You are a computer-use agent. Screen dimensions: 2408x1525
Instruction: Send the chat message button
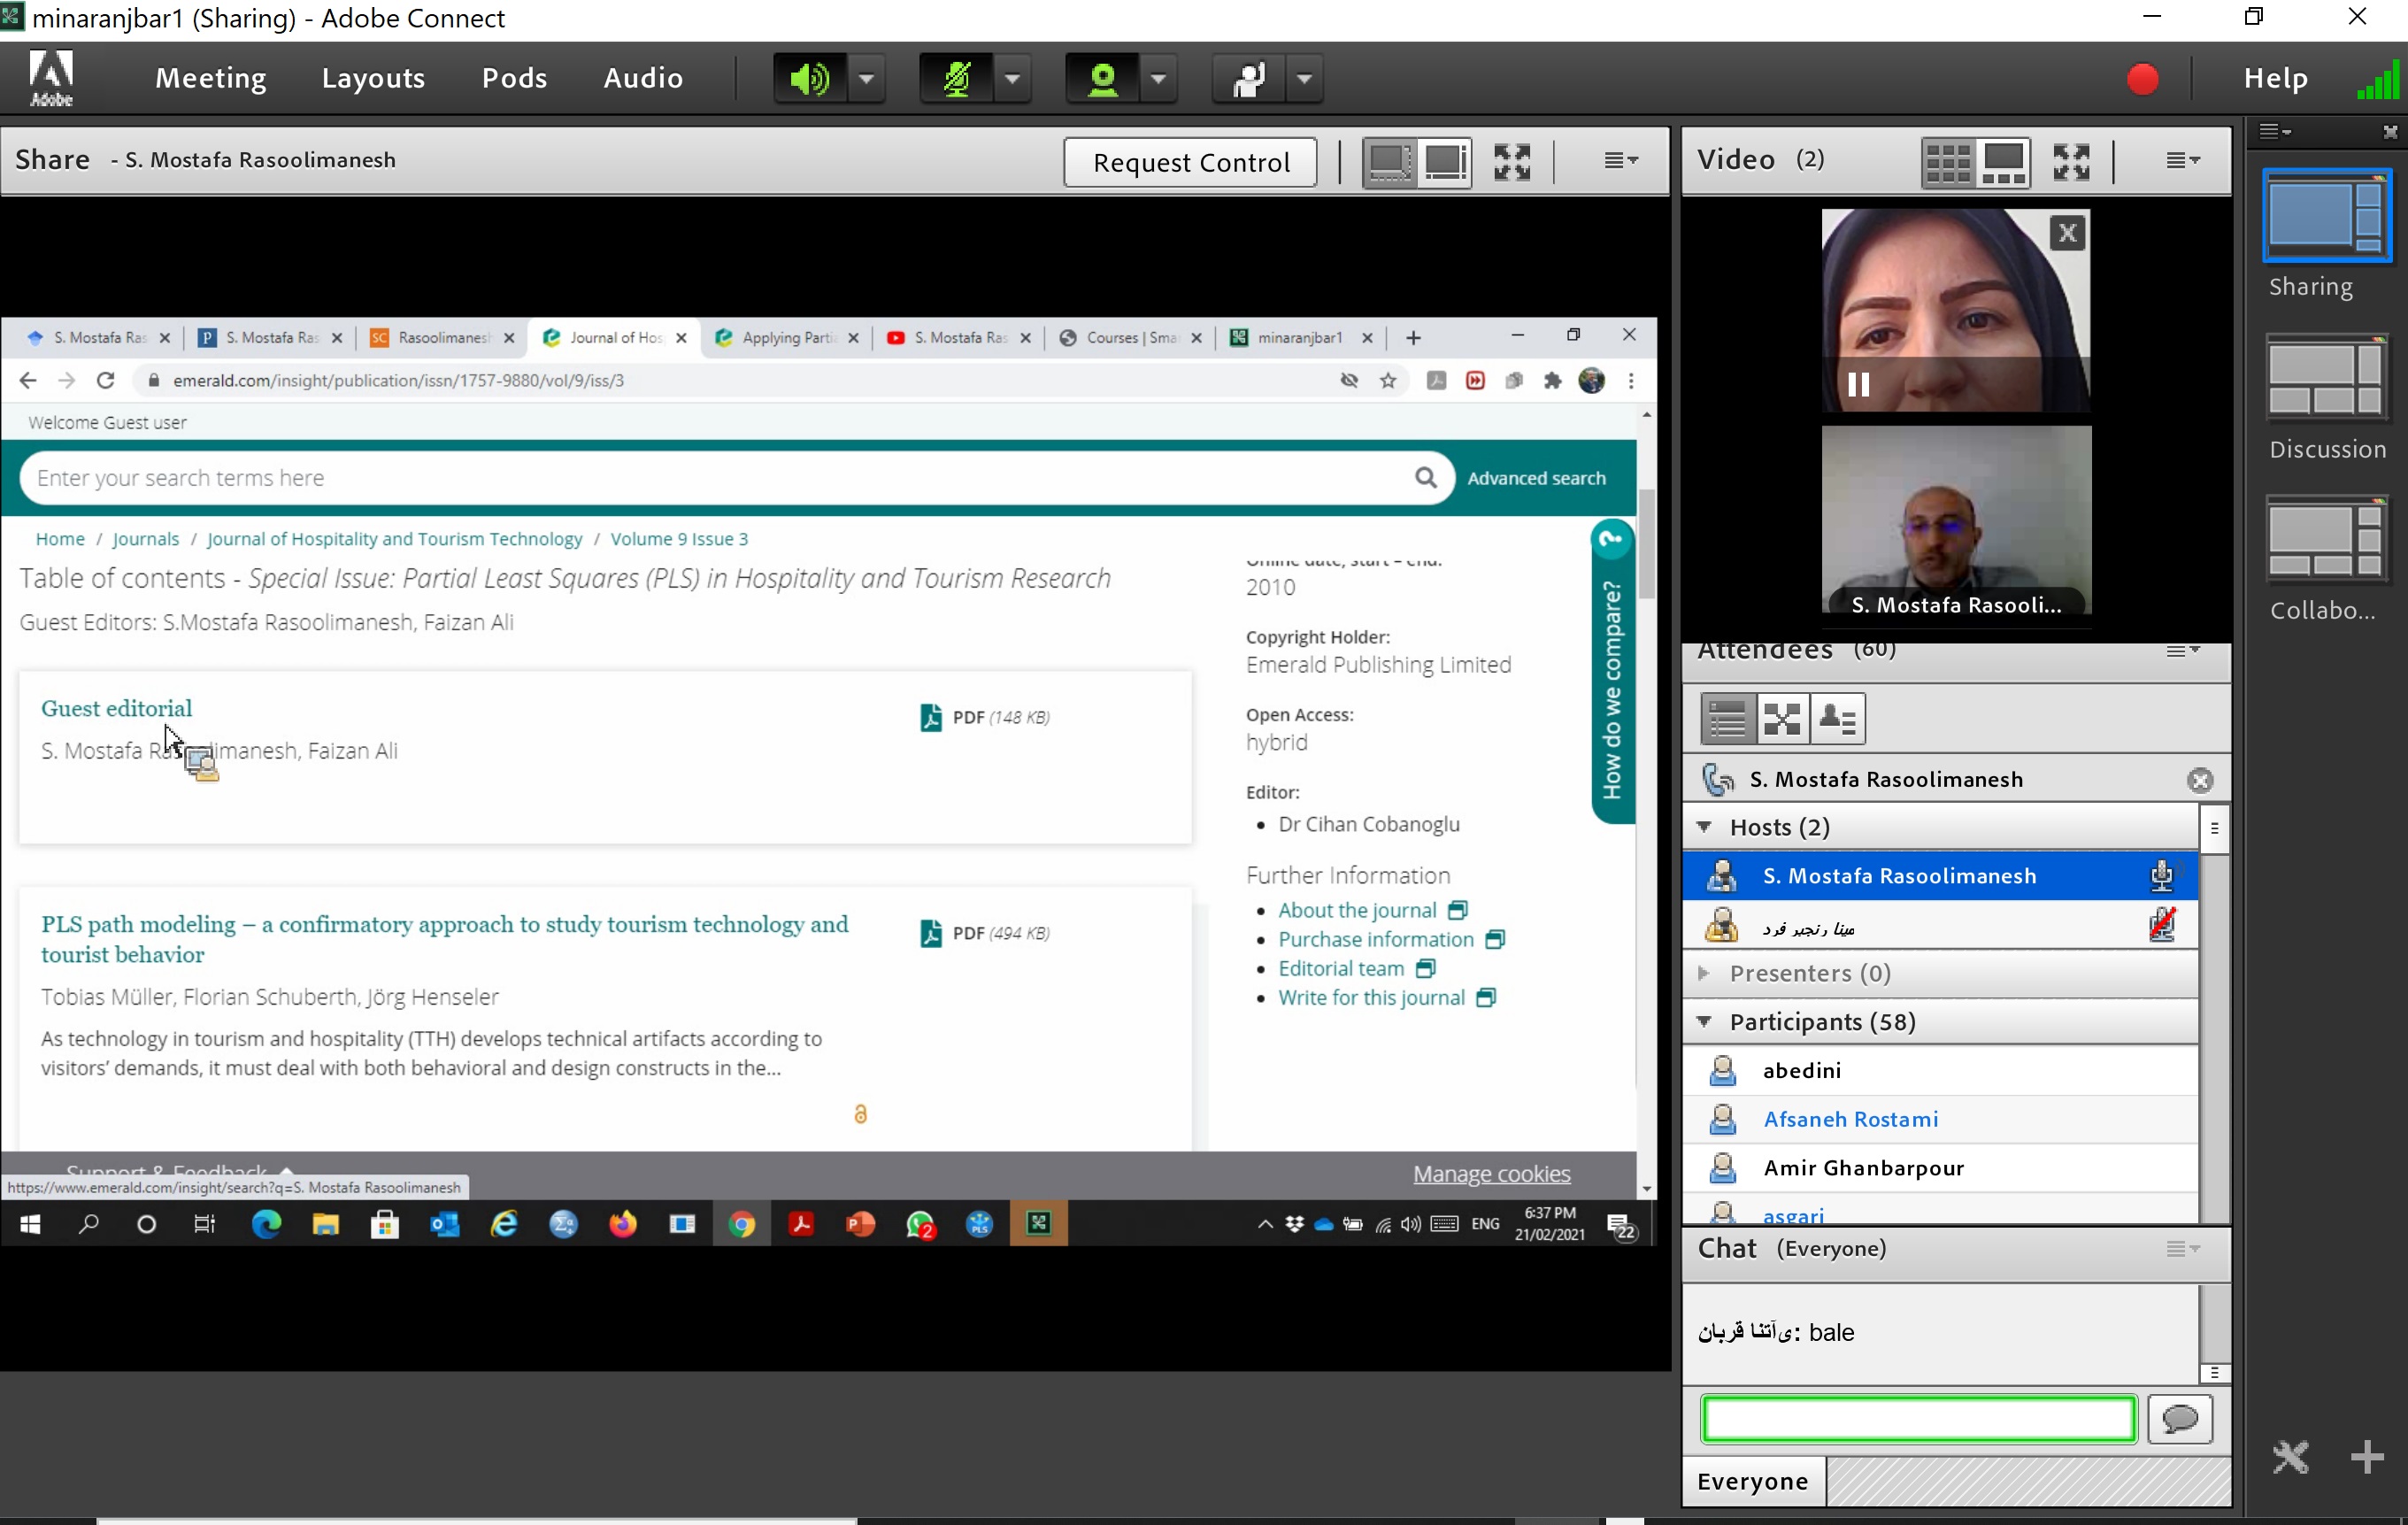pyautogui.click(x=2180, y=1419)
